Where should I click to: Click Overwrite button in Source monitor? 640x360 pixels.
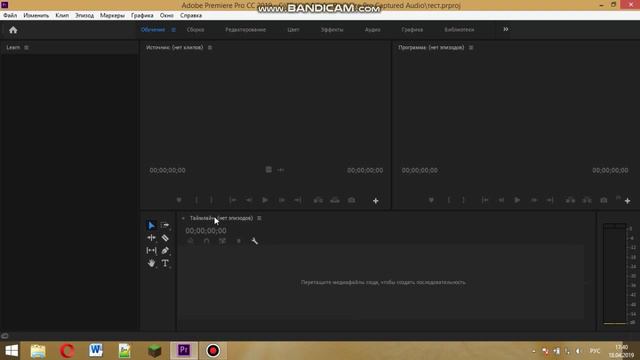[x=335, y=200]
